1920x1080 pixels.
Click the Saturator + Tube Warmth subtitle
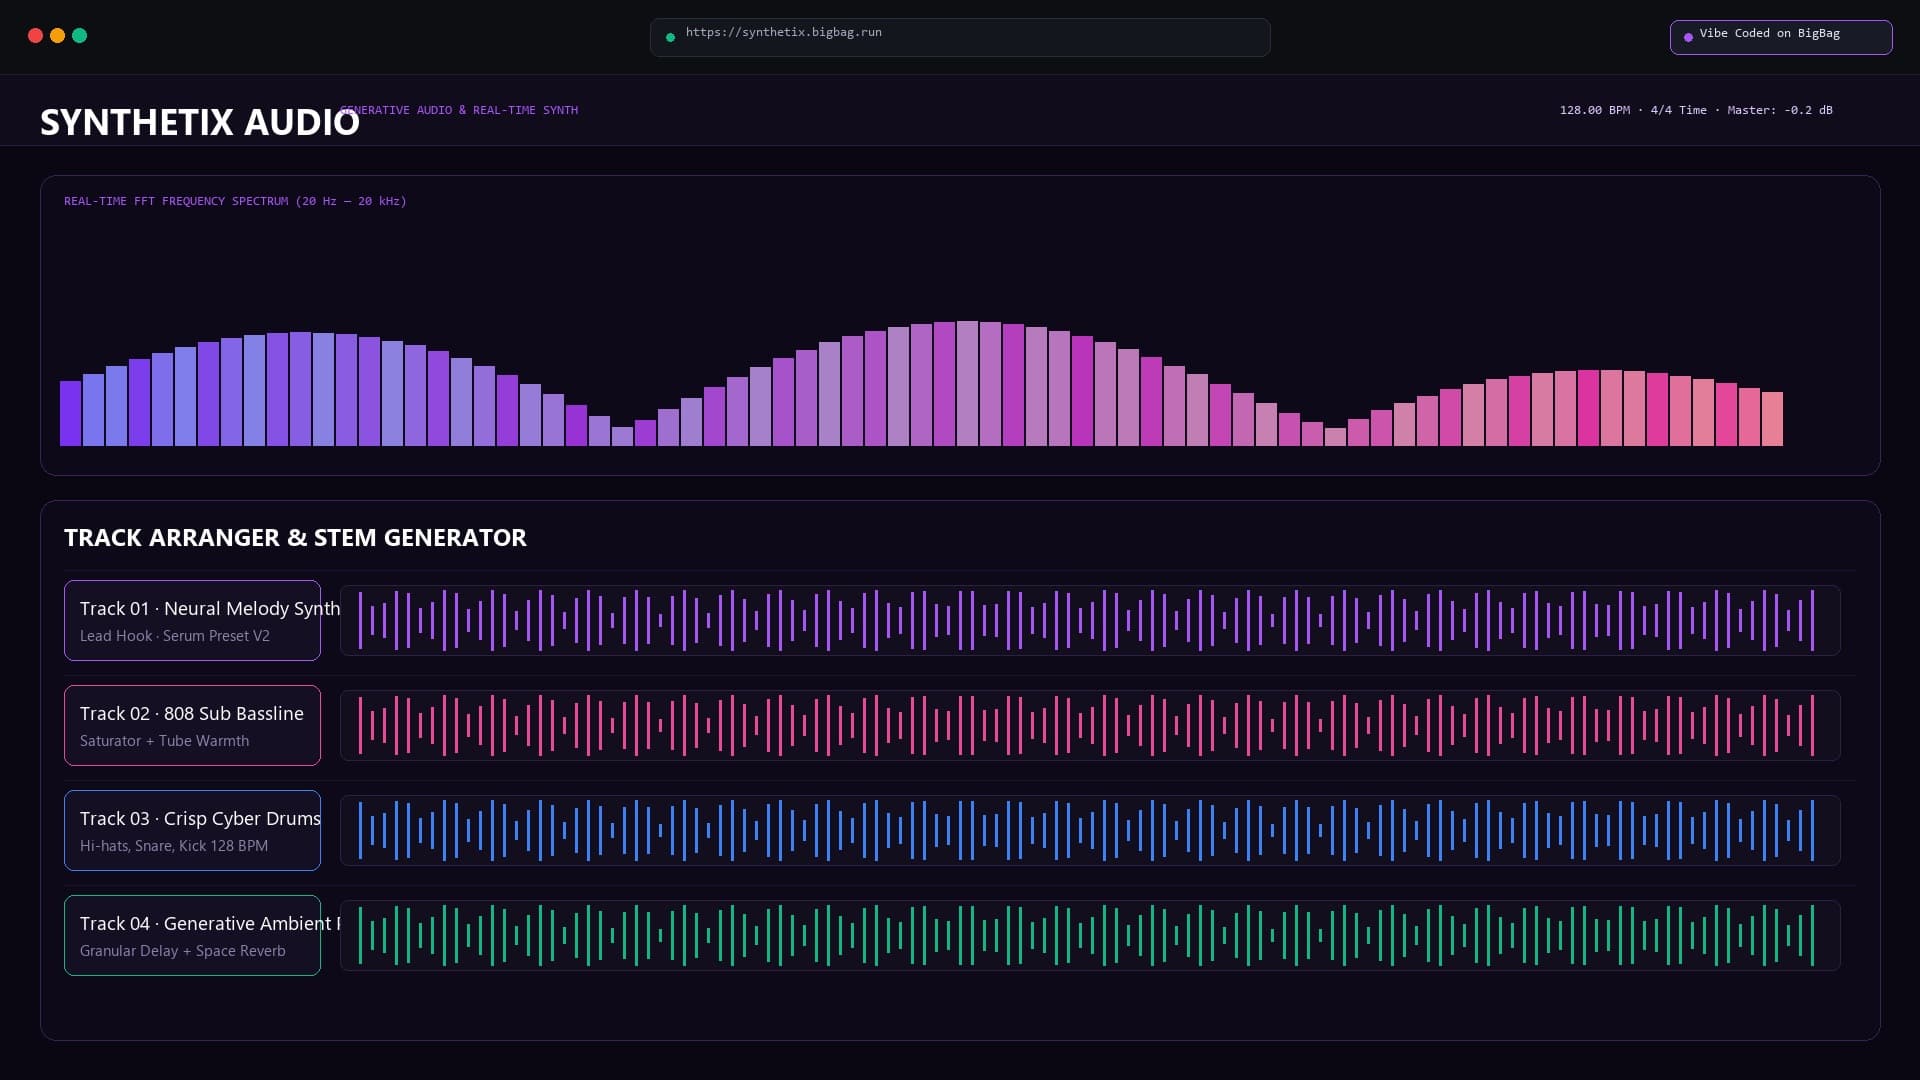(165, 741)
